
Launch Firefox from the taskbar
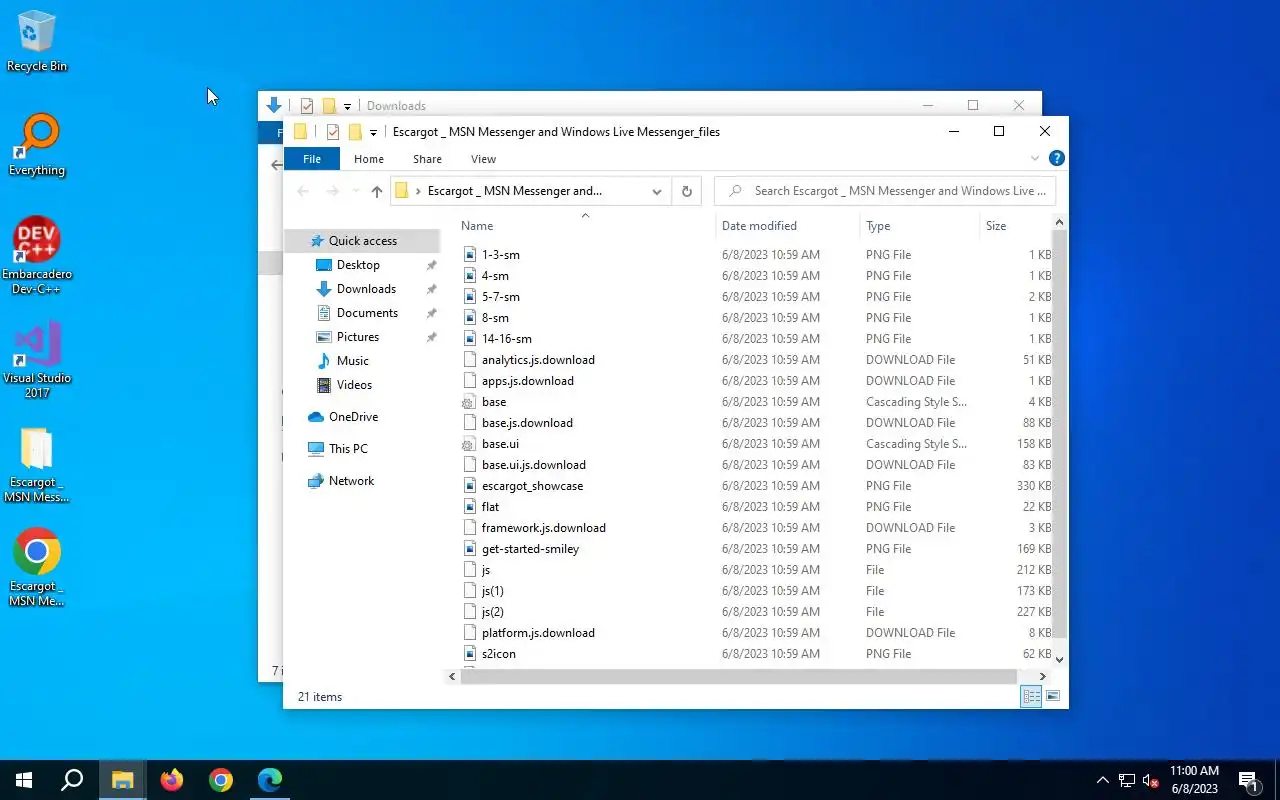pyautogui.click(x=172, y=780)
